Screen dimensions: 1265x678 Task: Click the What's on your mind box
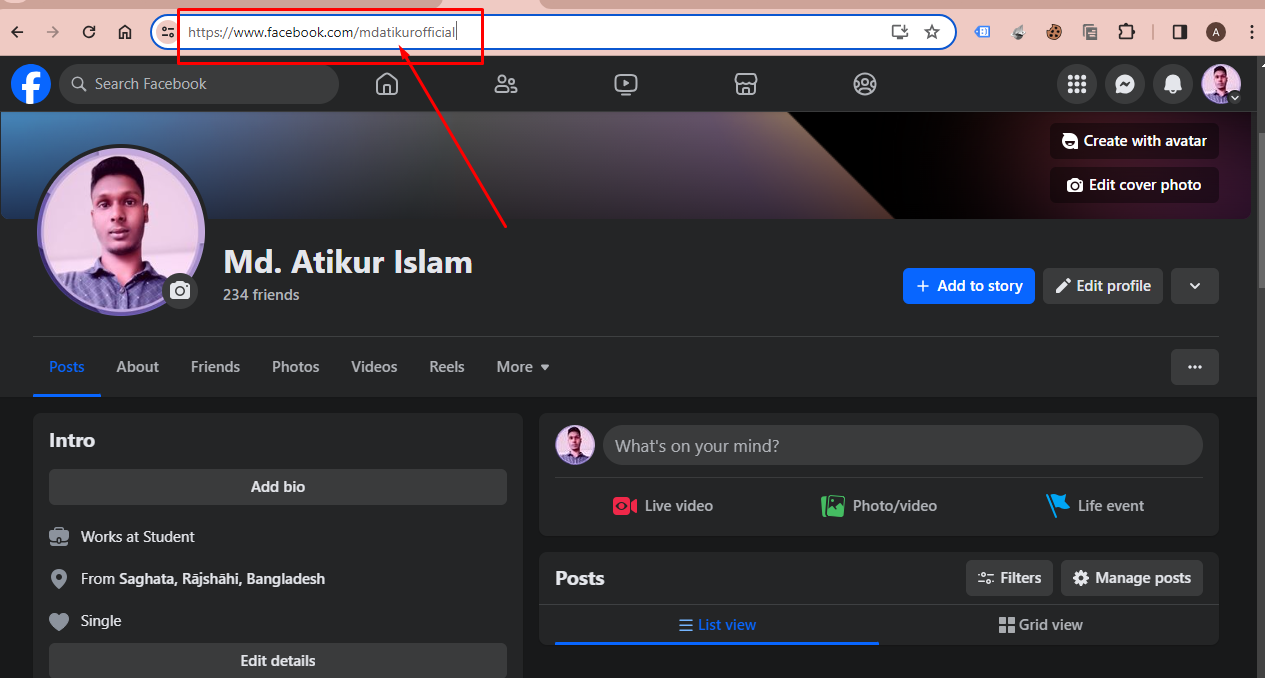tap(902, 446)
